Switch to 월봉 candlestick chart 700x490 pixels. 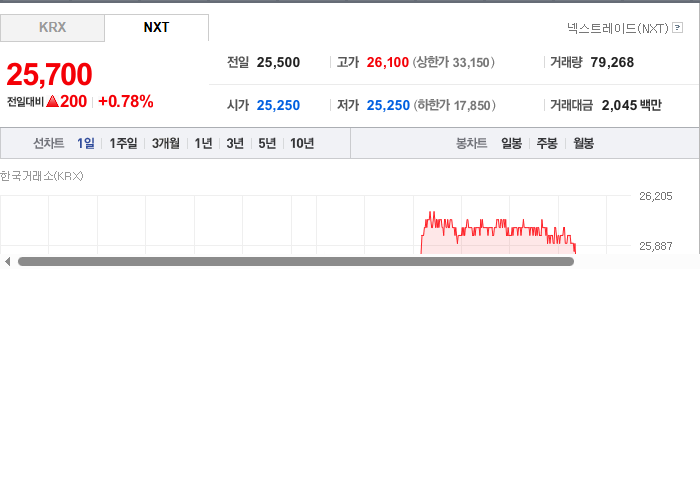click(x=583, y=143)
